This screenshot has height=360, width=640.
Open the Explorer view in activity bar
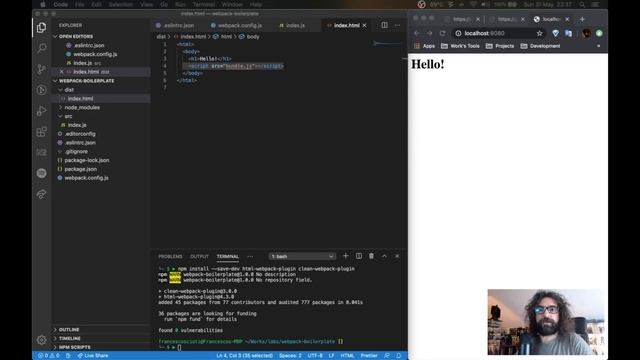(41, 27)
